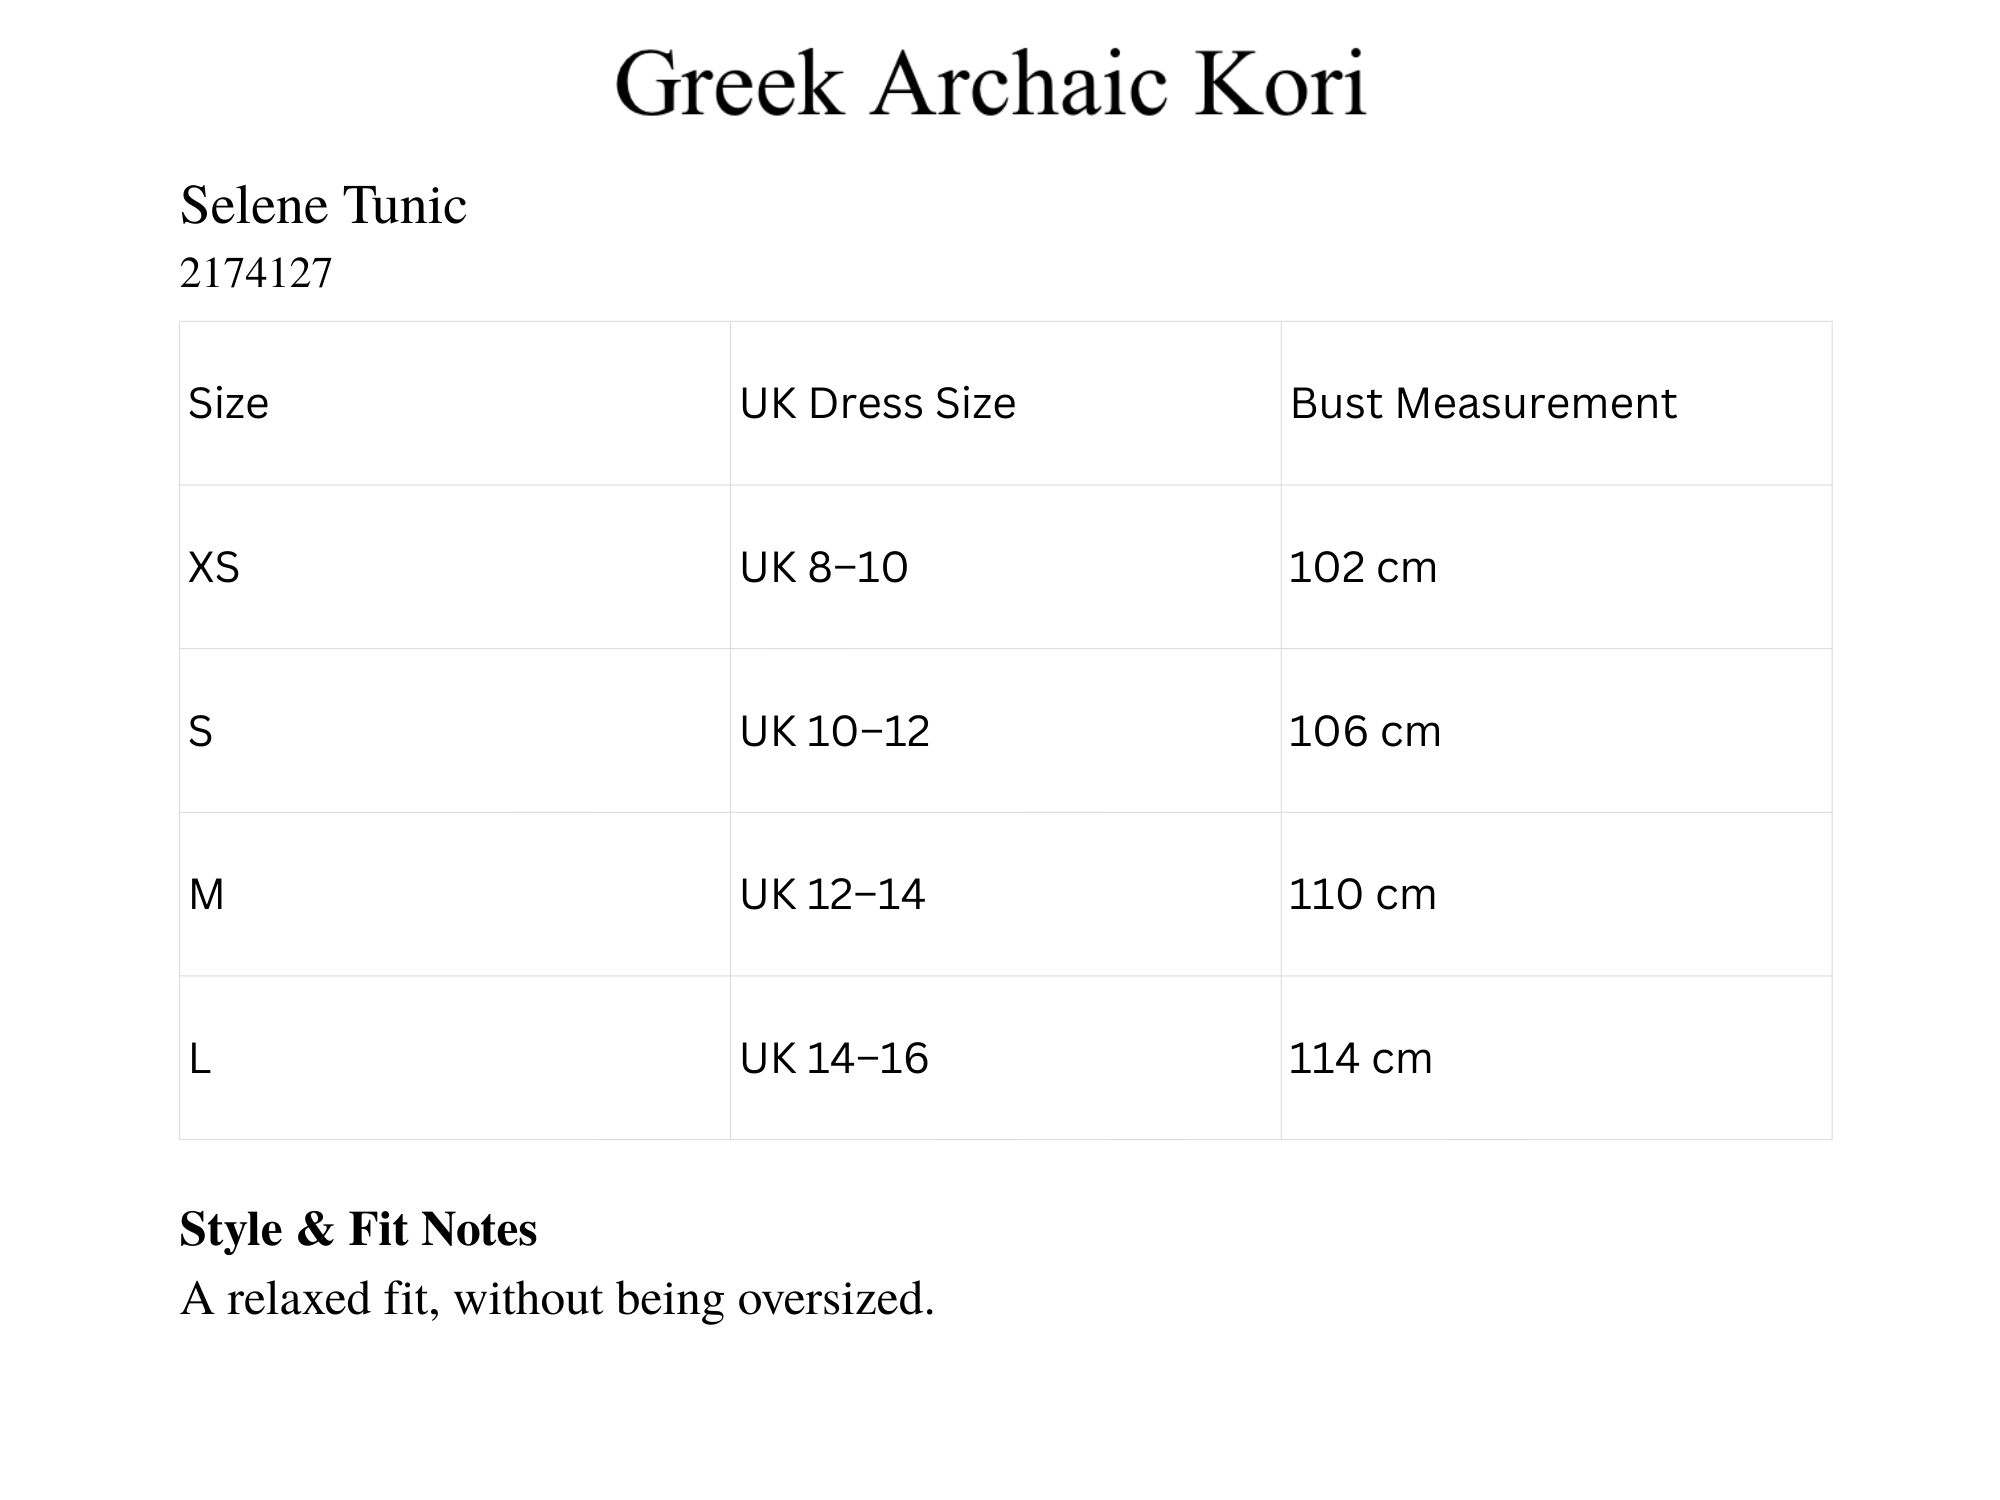The image size is (2000, 1500).
Task: Select the Size column header
Action: tap(229, 404)
